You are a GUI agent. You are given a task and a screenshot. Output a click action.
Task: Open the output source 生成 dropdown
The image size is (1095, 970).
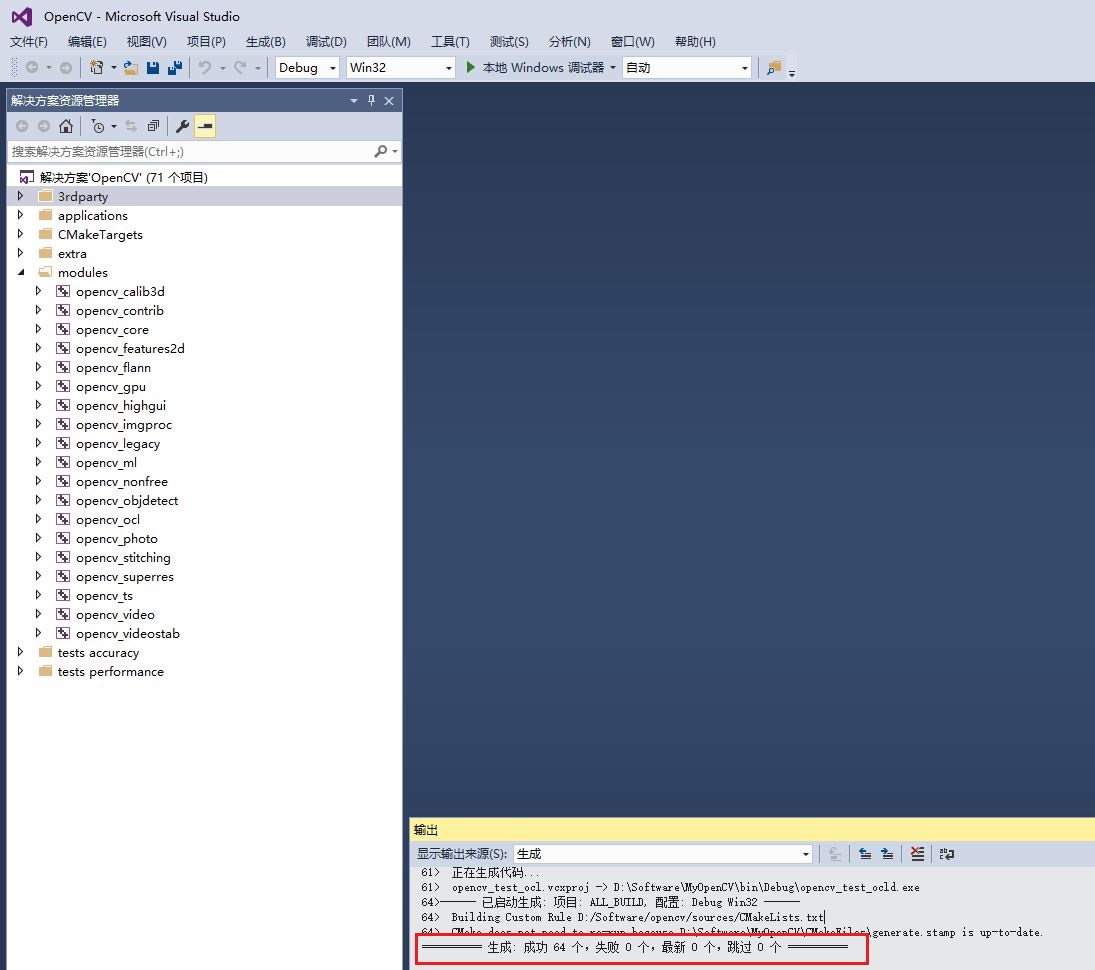[x=663, y=853]
